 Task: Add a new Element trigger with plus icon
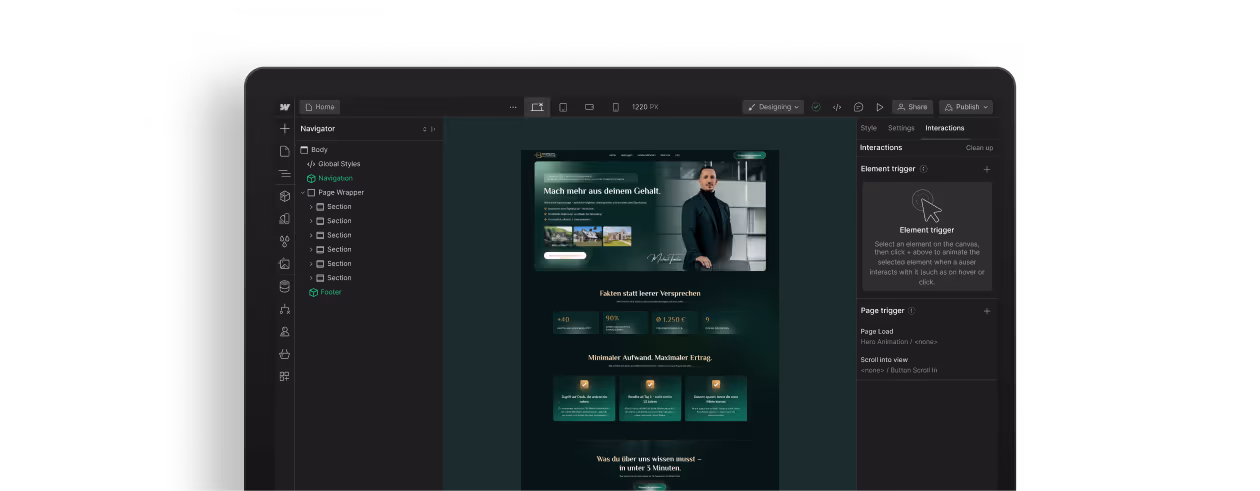pos(987,170)
